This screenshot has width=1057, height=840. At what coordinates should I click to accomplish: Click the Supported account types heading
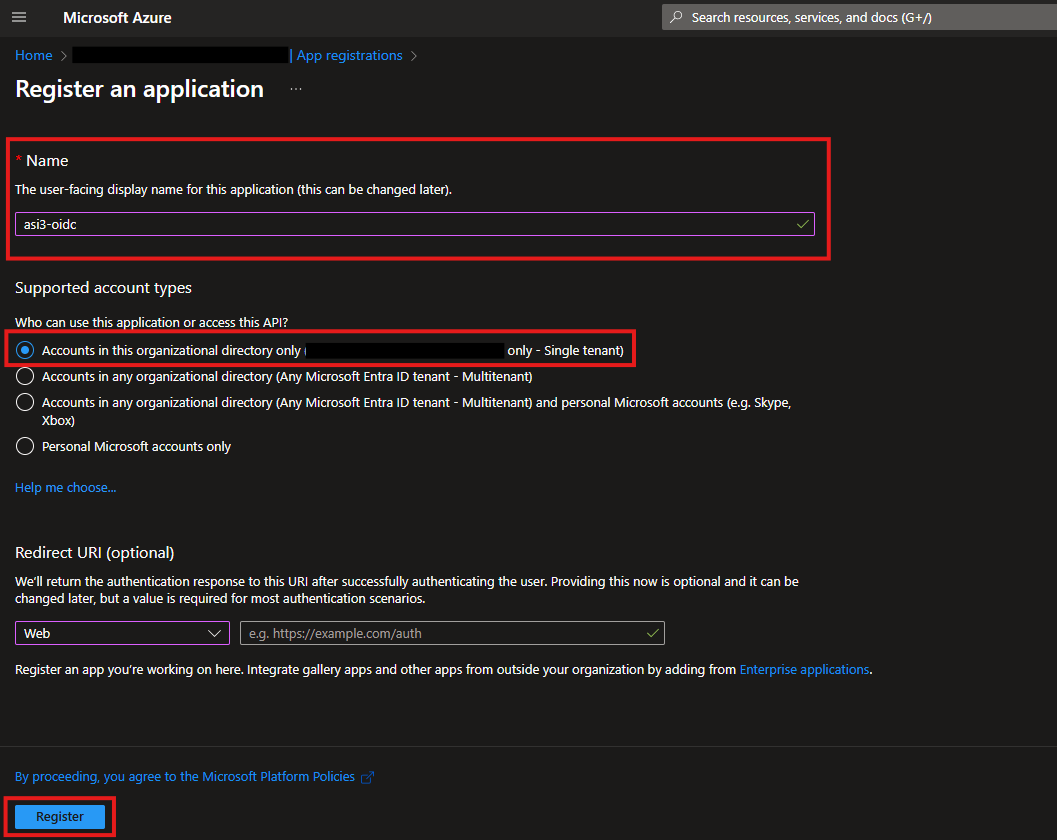coord(103,288)
